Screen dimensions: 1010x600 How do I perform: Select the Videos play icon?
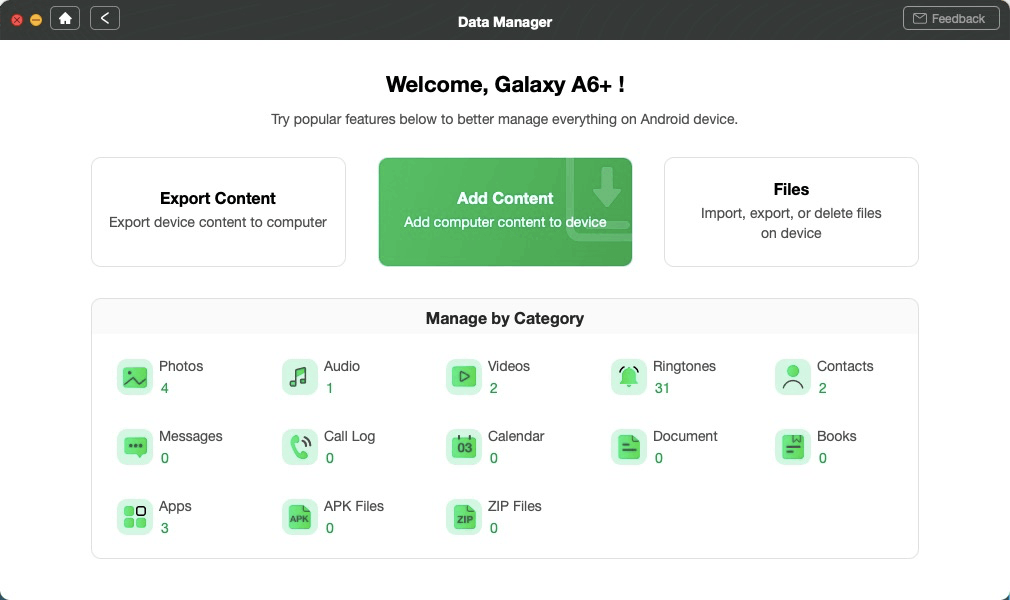click(464, 377)
